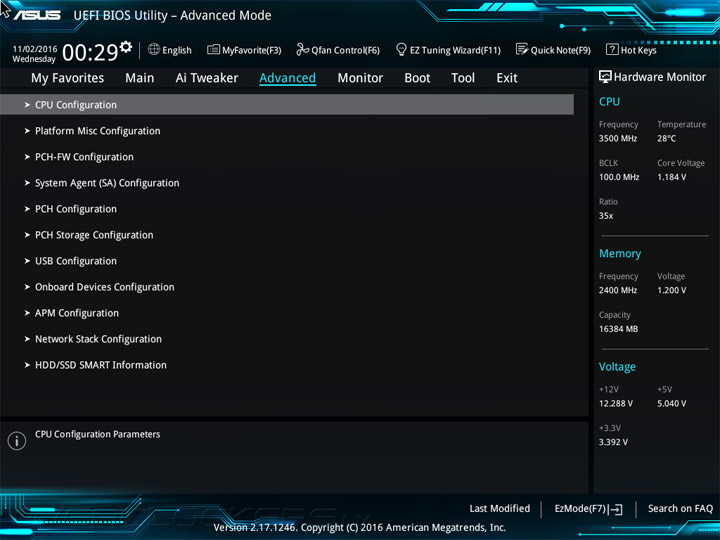Screen dimensions: 720x540
Task: Click the Hot Keys question mark icon
Action: tap(612, 49)
